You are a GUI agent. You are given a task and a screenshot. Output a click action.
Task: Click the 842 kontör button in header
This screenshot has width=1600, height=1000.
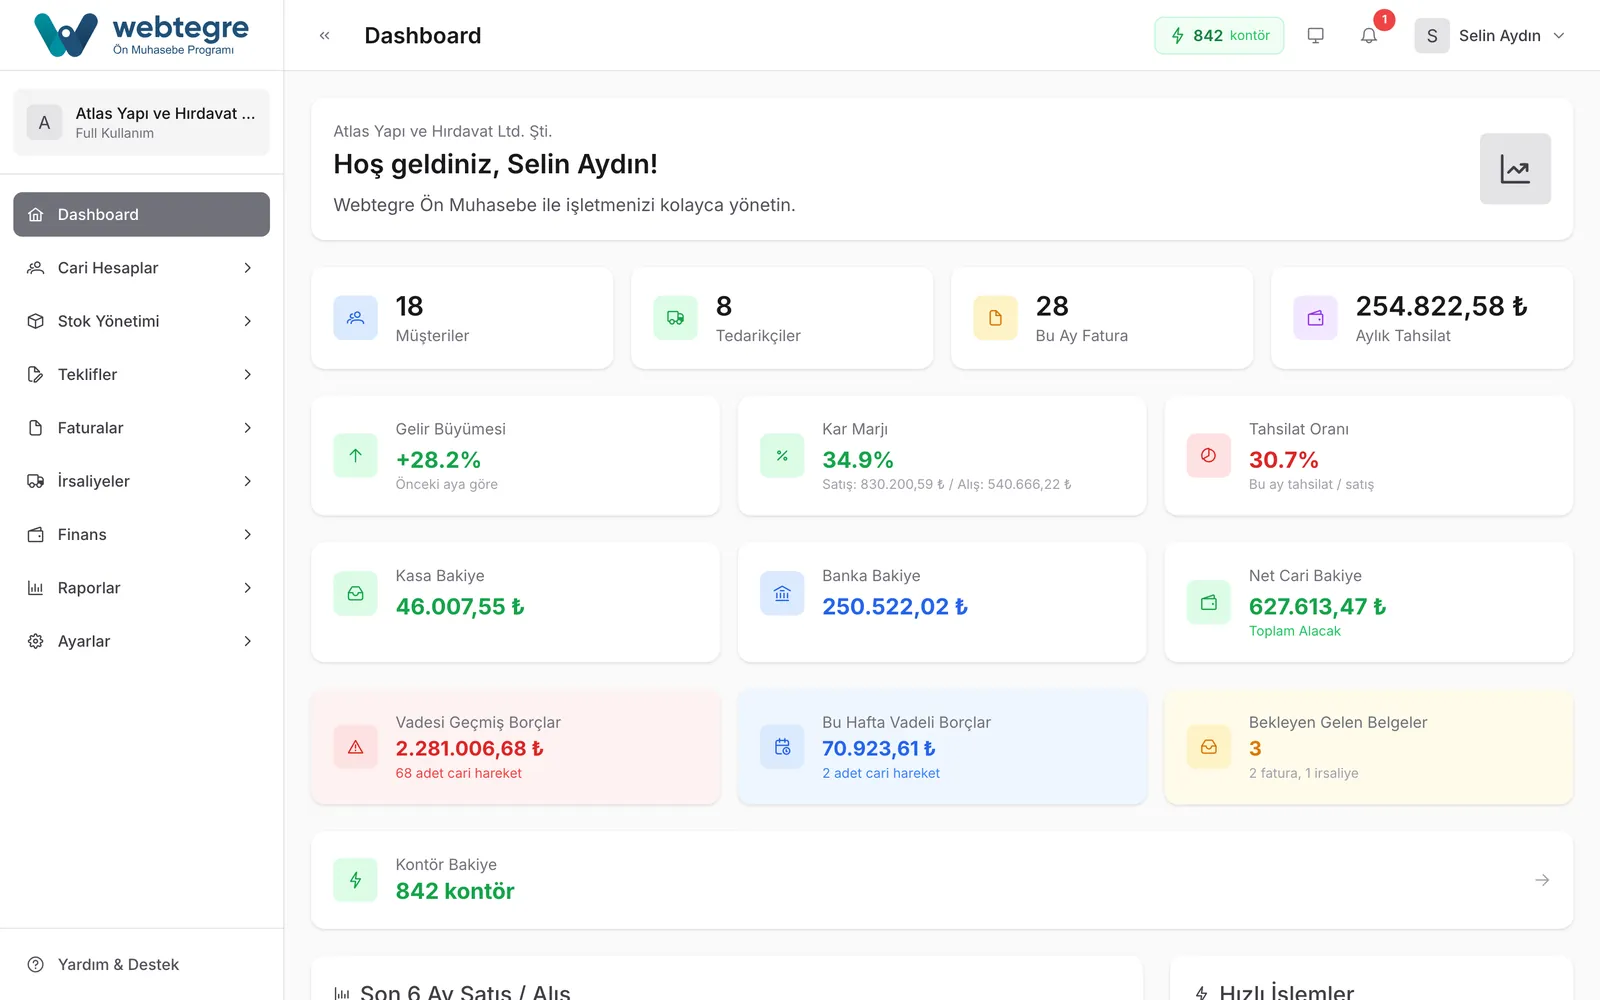1219,36
